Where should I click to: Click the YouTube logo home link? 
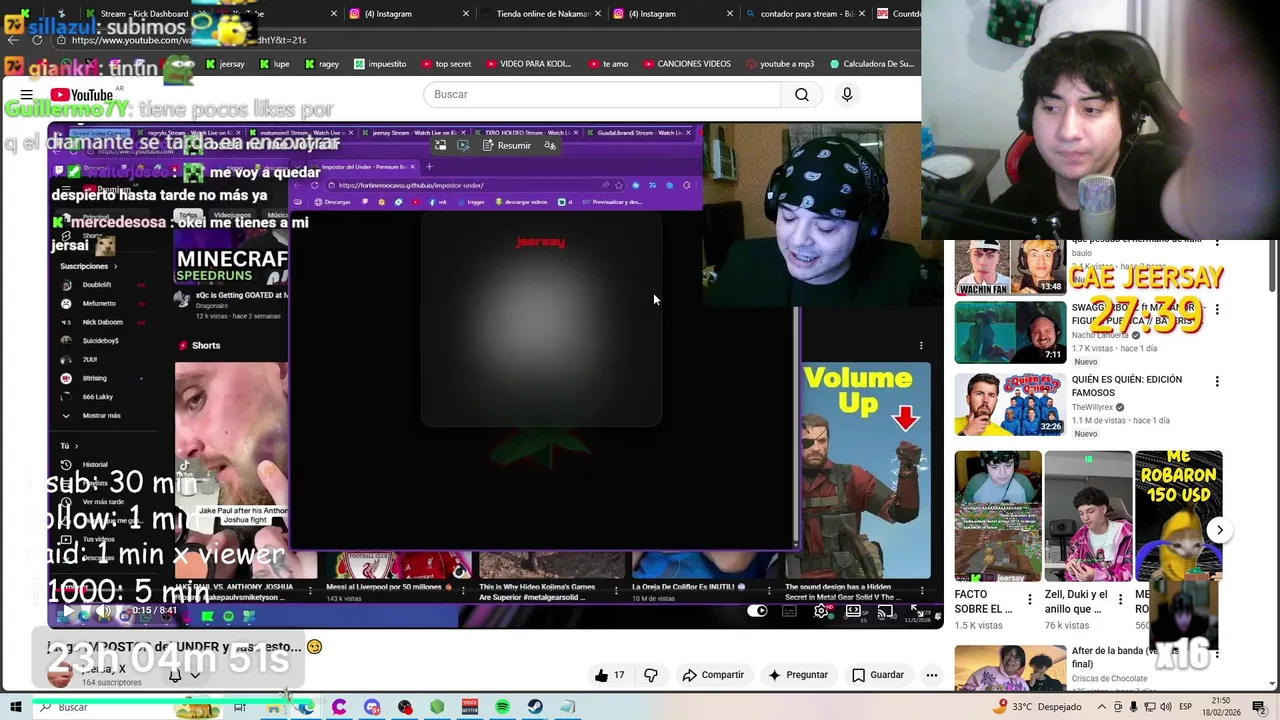[81, 95]
